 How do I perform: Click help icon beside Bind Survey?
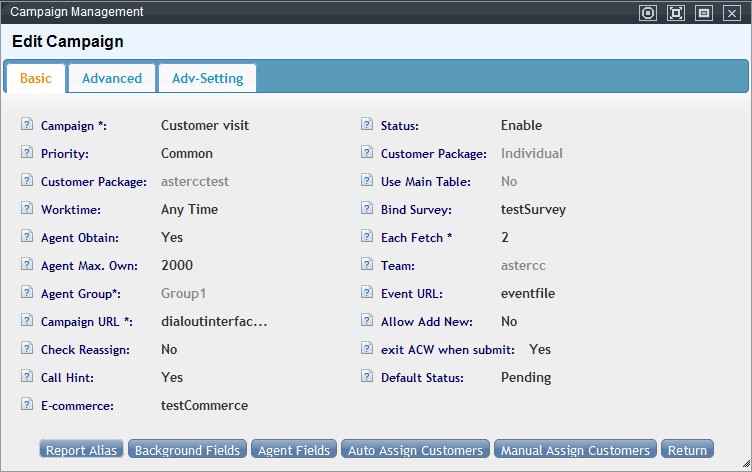[366, 210]
